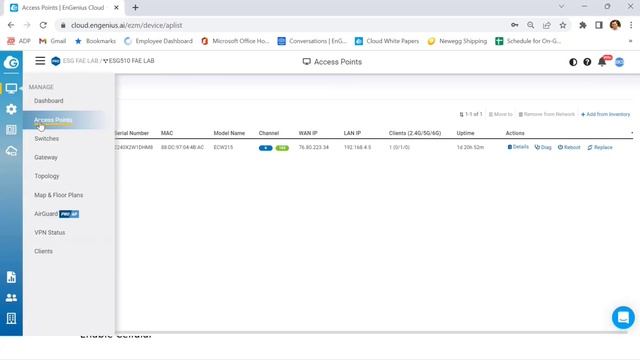Go back in browser history
This screenshot has width=640, height=360.
[11, 25]
